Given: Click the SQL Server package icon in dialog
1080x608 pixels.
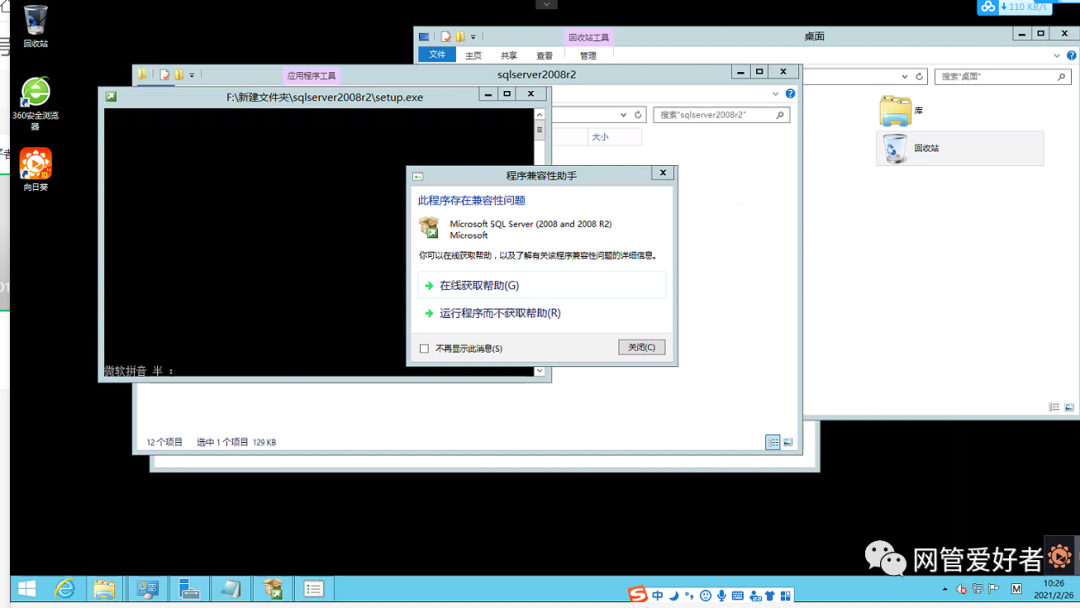Looking at the screenshot, I should pyautogui.click(x=429, y=227).
